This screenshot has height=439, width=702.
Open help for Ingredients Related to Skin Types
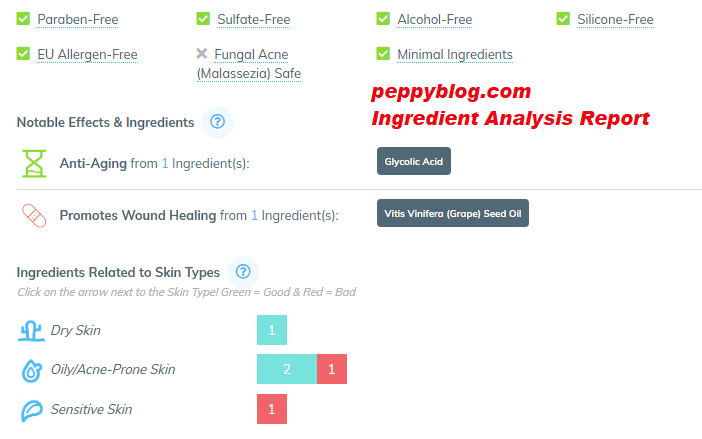[243, 272]
